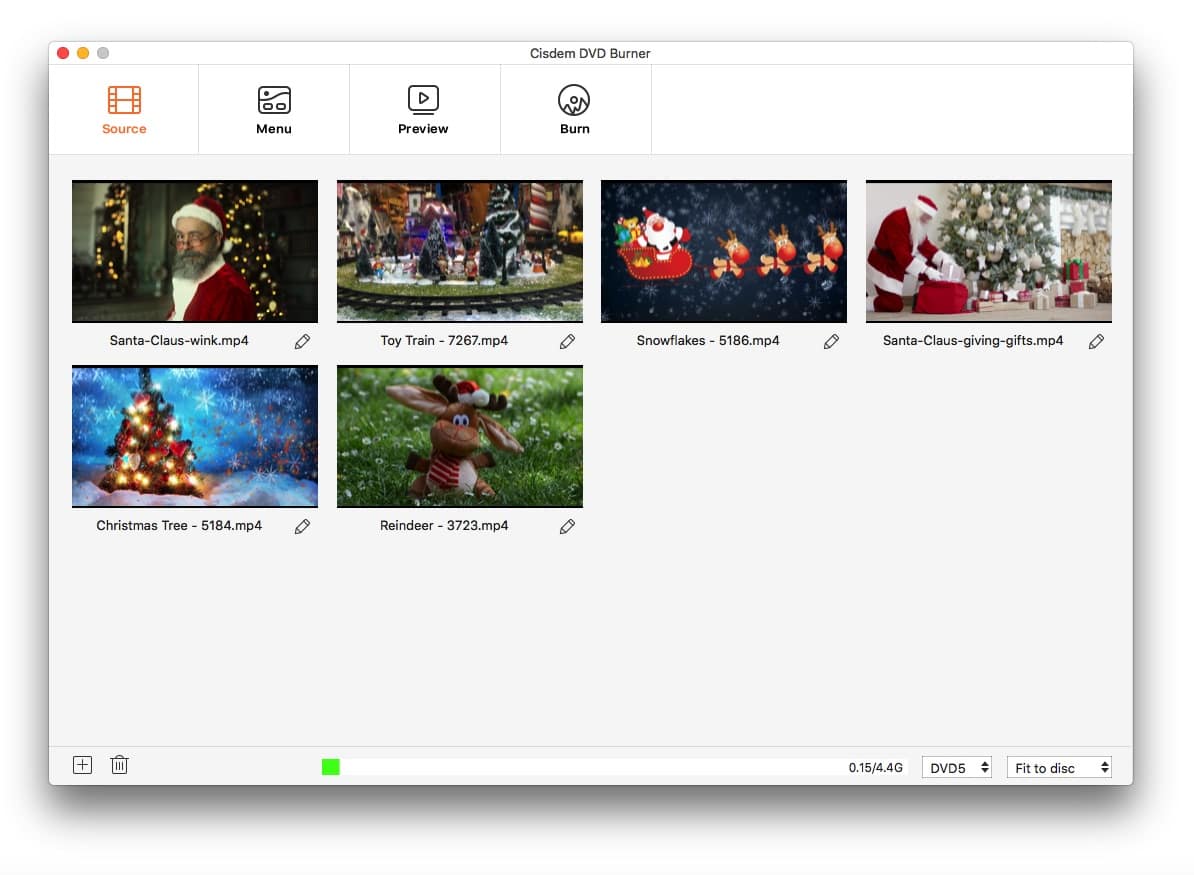Click the Burn button label
This screenshot has height=875, width=1194.
click(x=574, y=128)
